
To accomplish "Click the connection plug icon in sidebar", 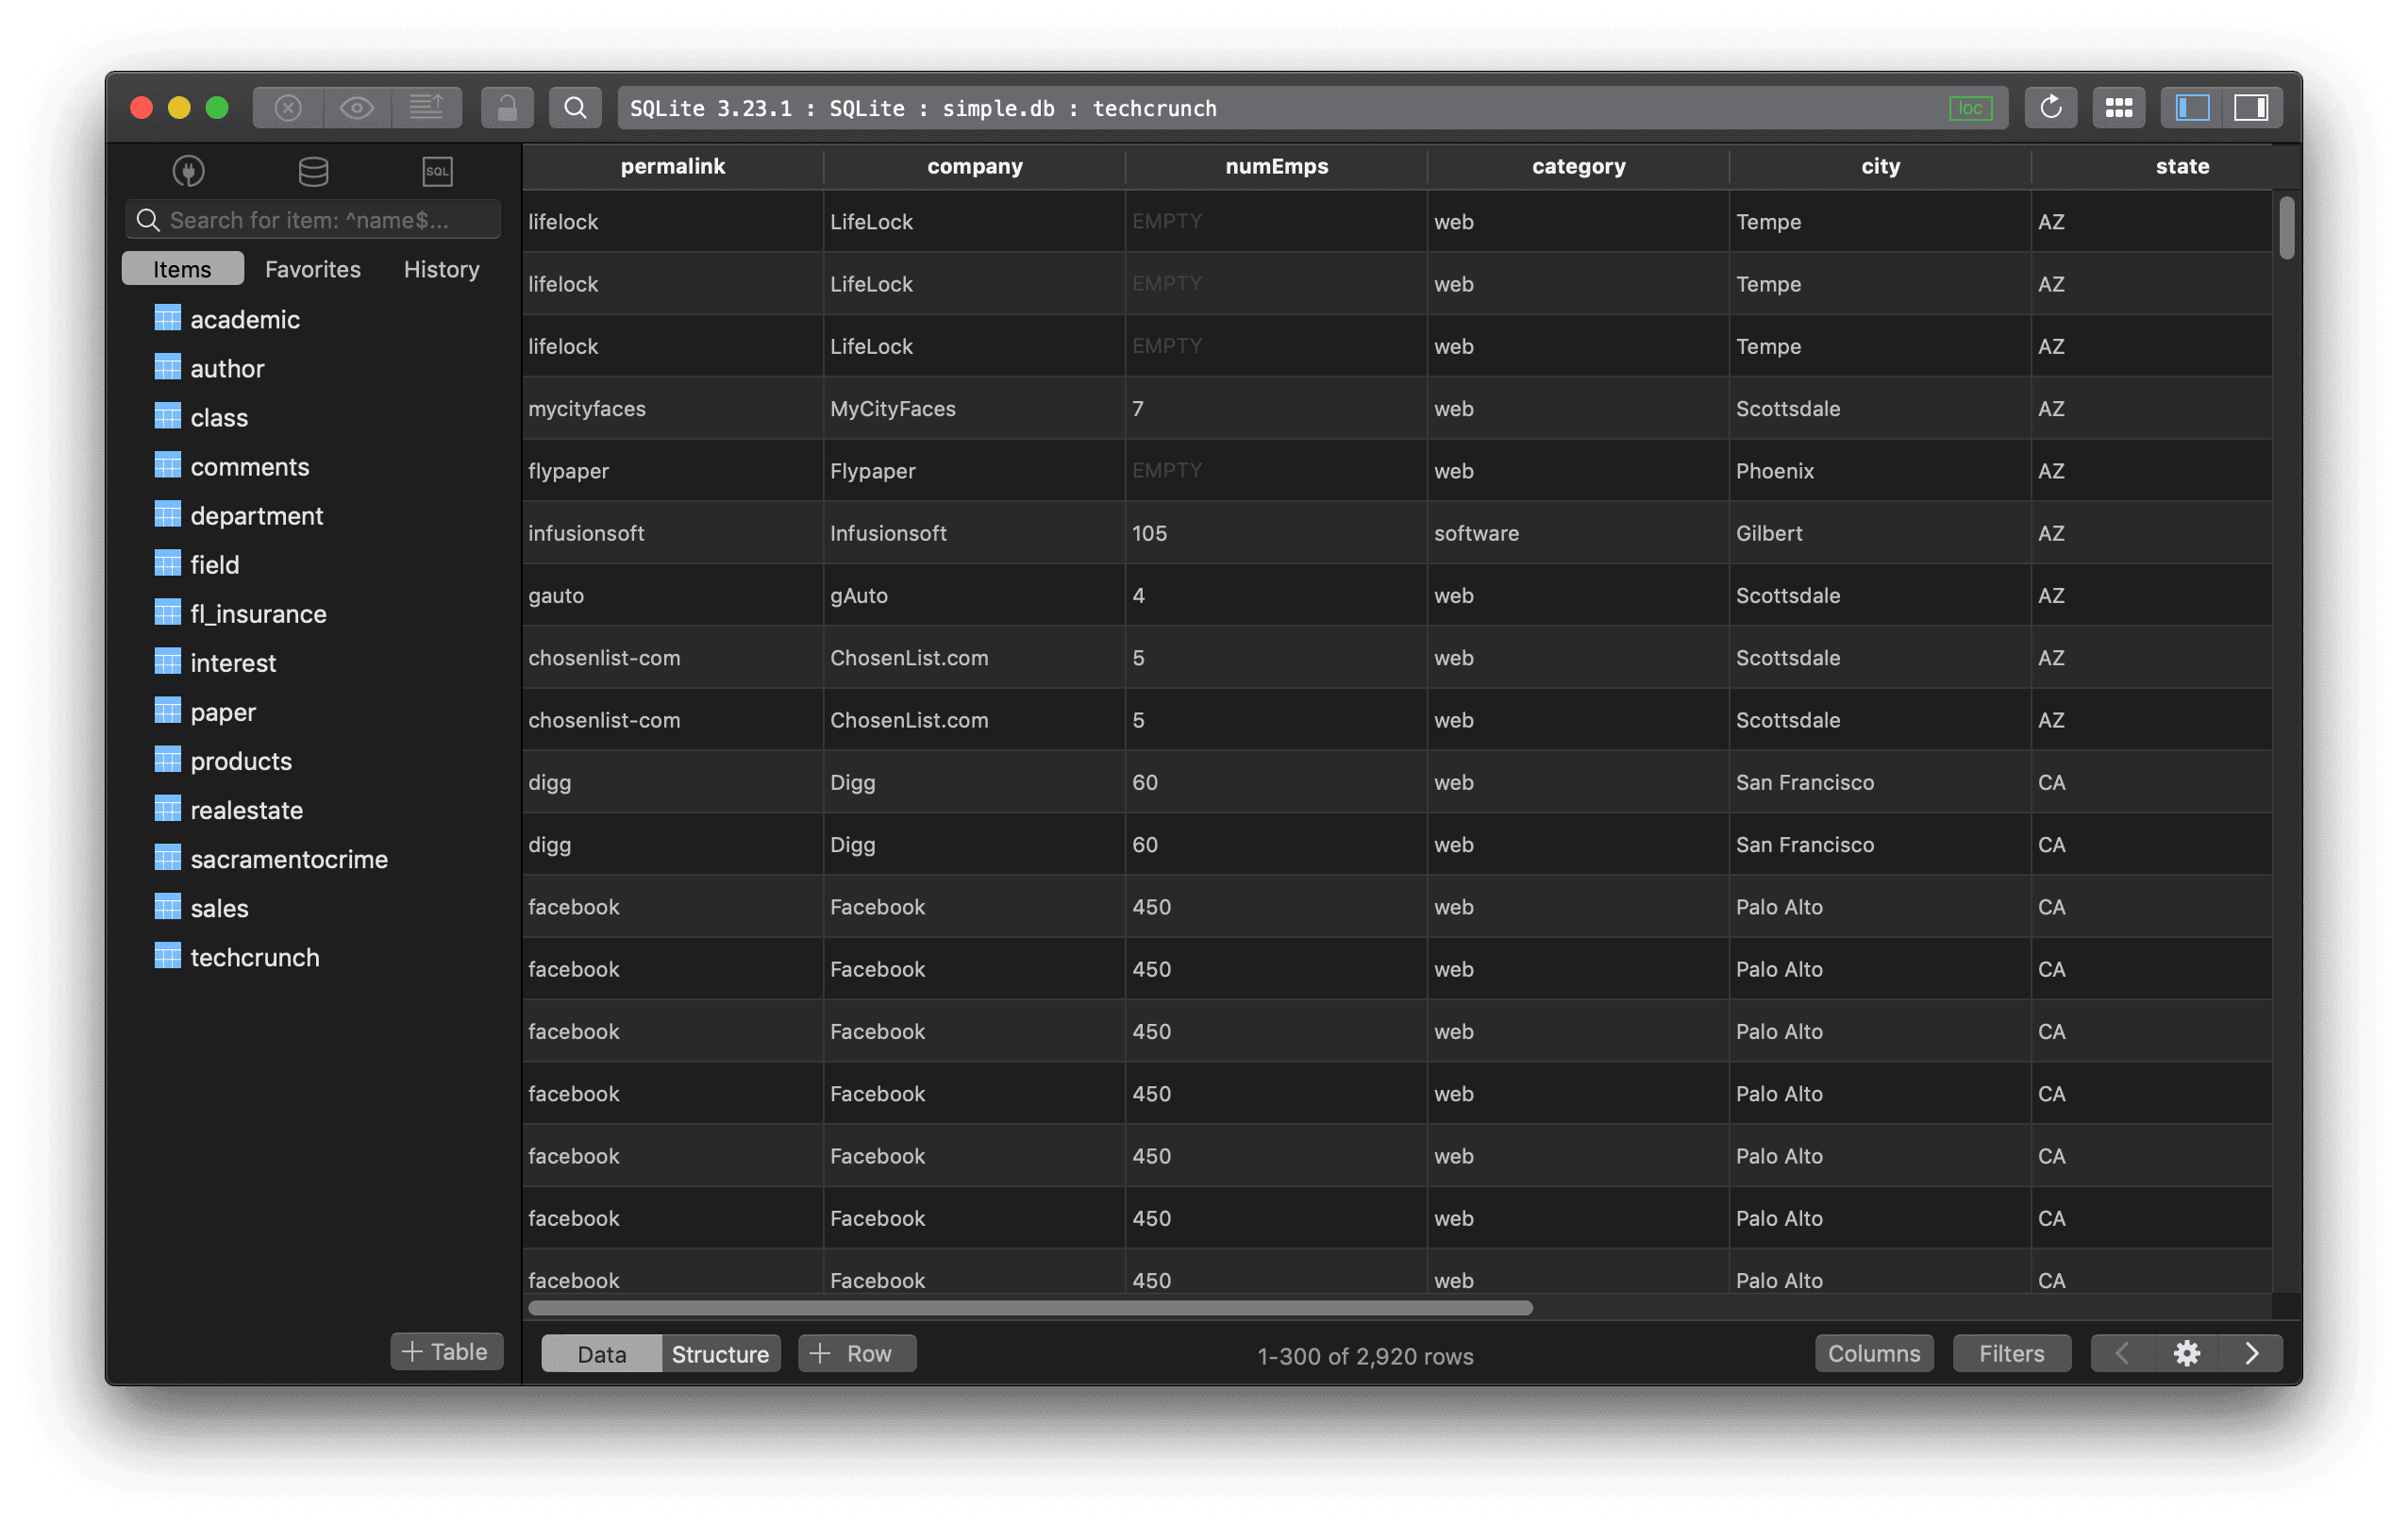I will click(x=189, y=171).
